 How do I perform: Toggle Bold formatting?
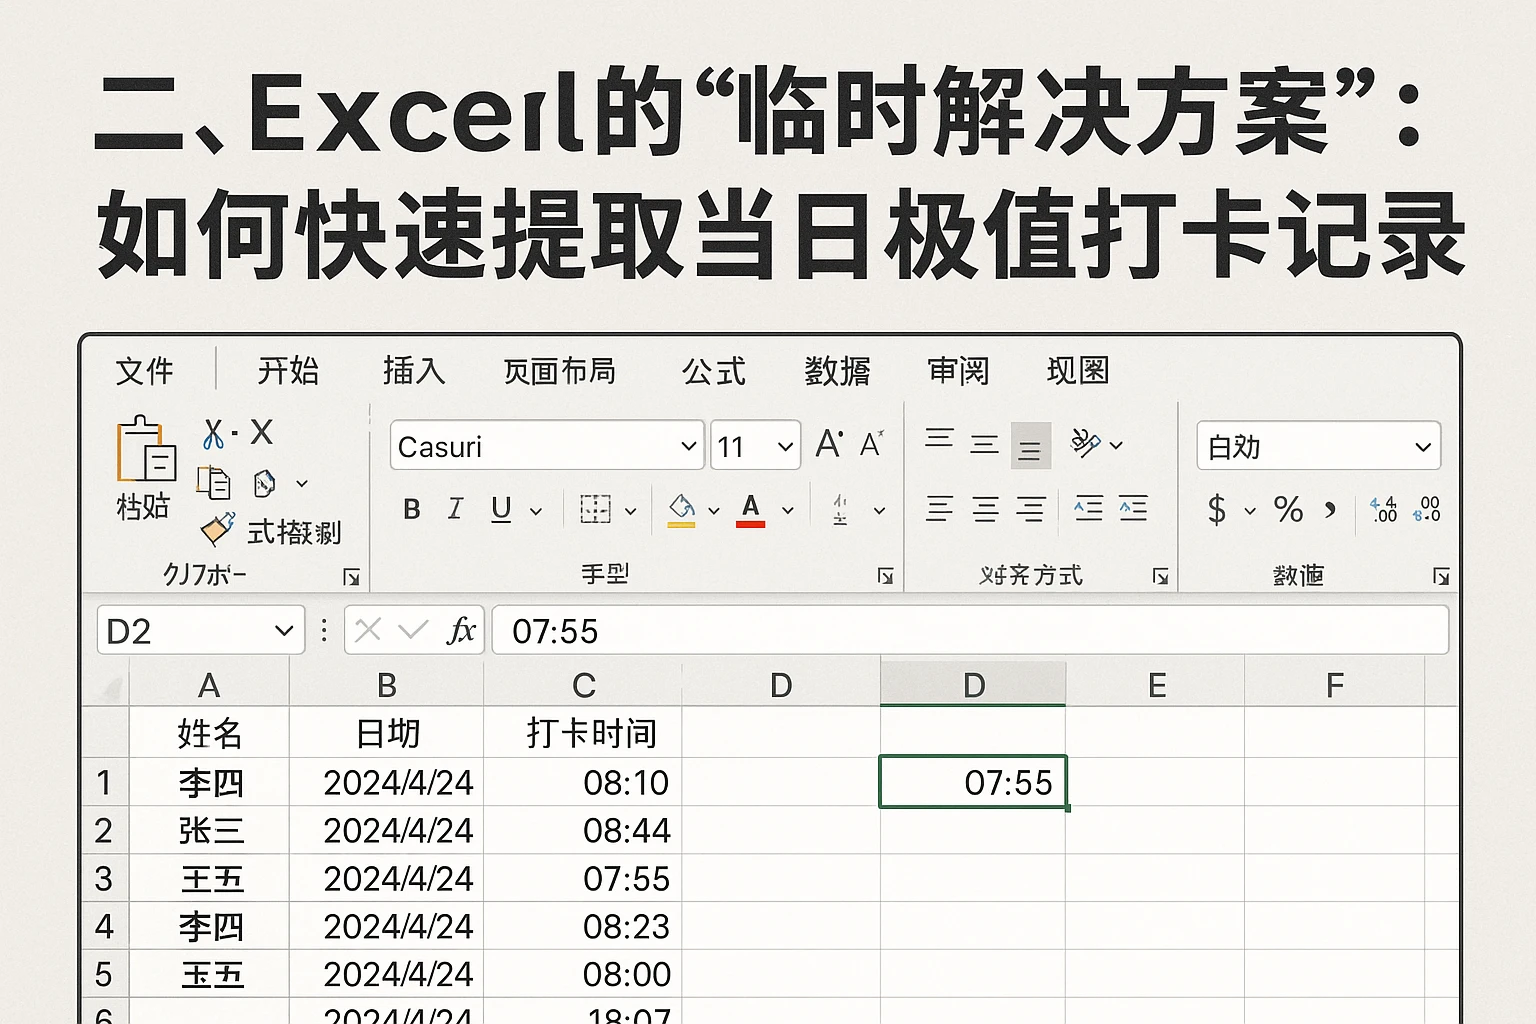click(x=411, y=509)
